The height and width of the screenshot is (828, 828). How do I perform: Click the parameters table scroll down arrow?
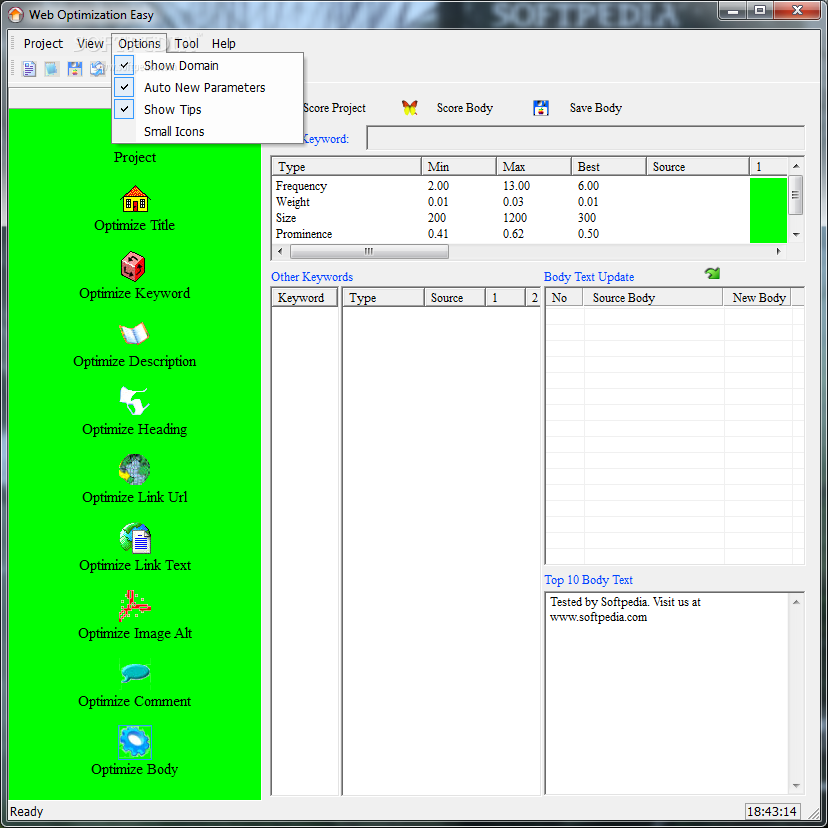pos(796,234)
